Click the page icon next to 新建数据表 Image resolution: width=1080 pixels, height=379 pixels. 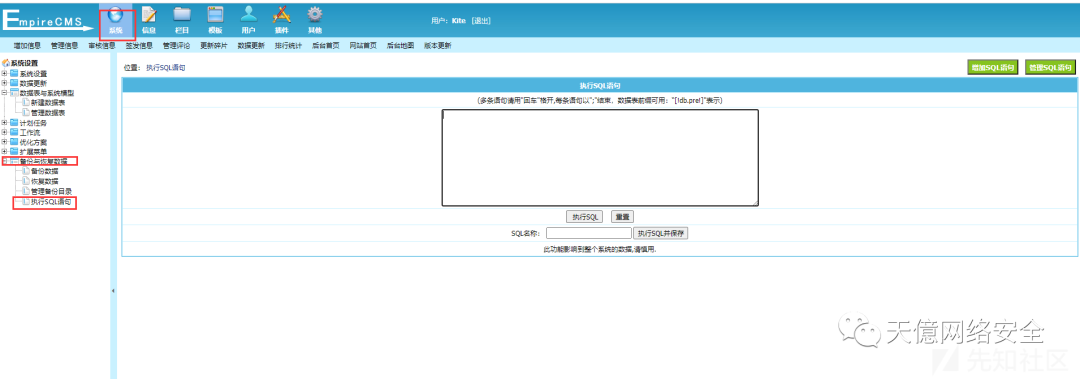25,102
